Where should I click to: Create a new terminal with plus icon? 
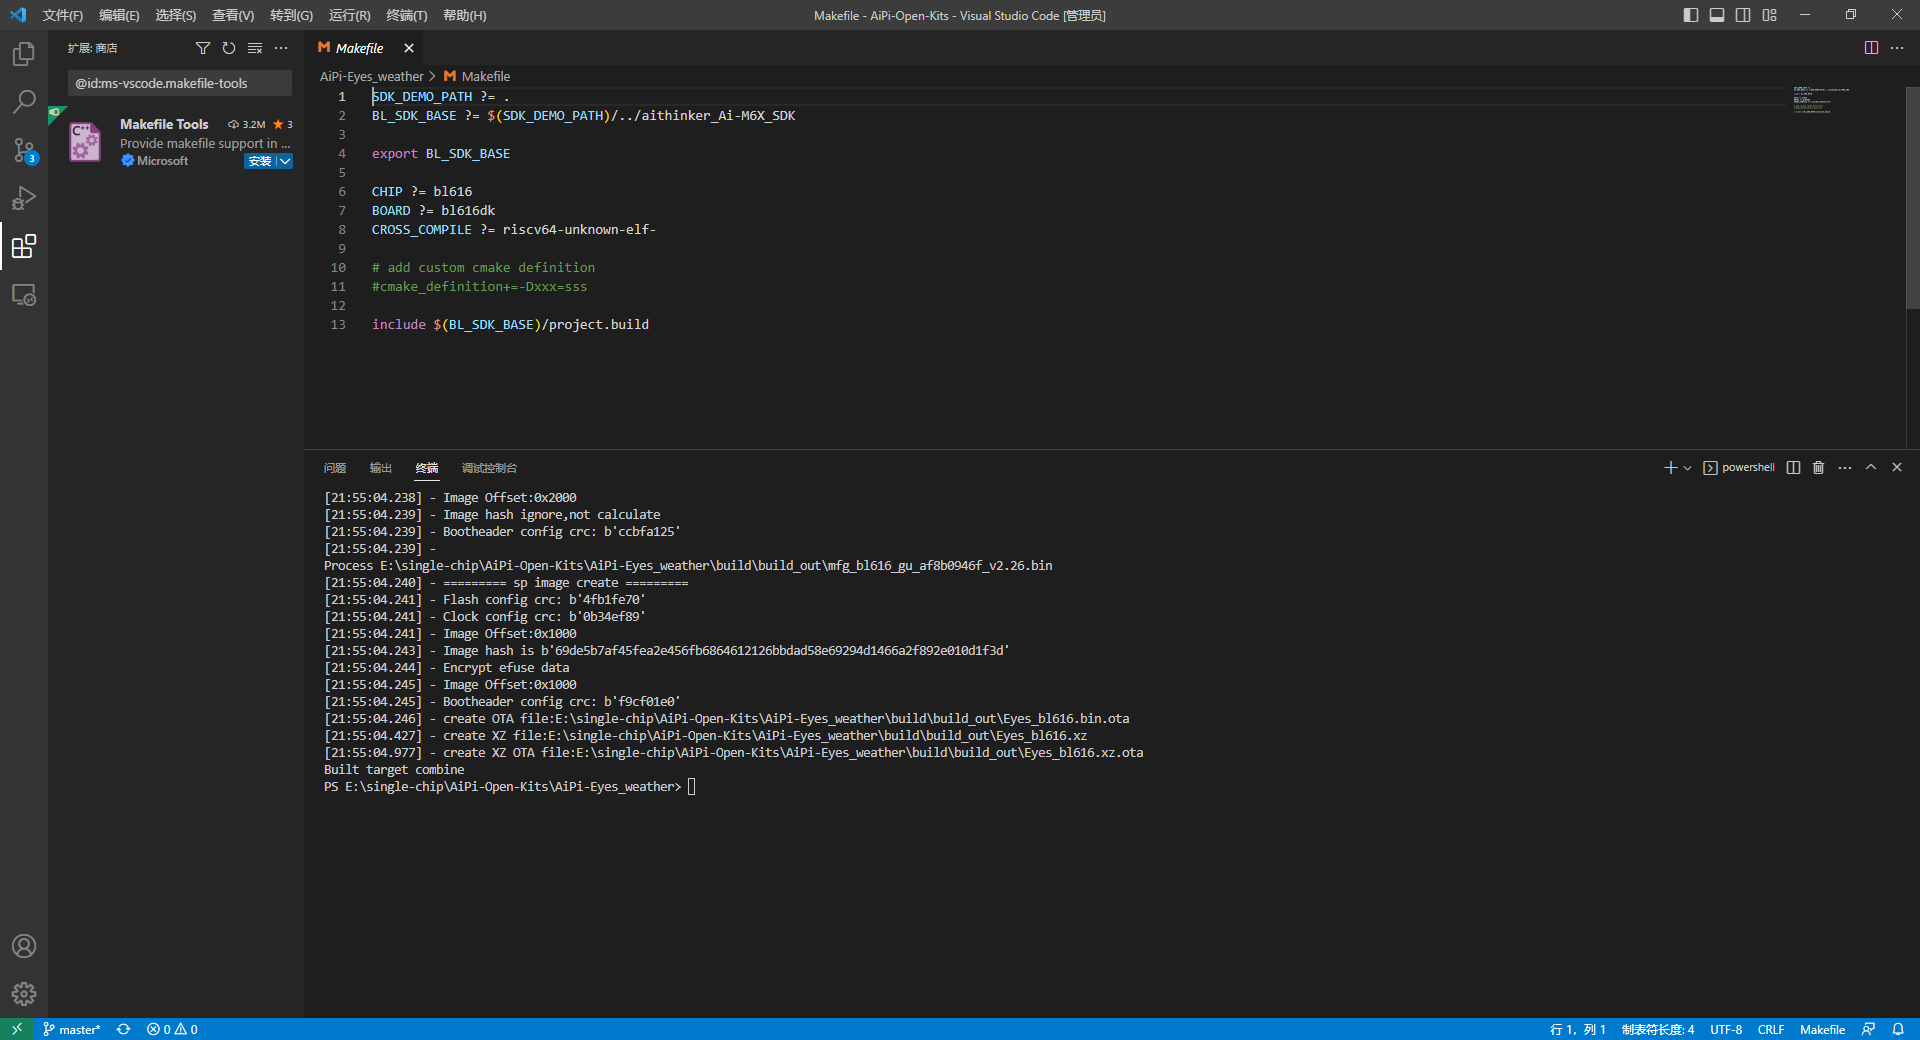[x=1670, y=468]
